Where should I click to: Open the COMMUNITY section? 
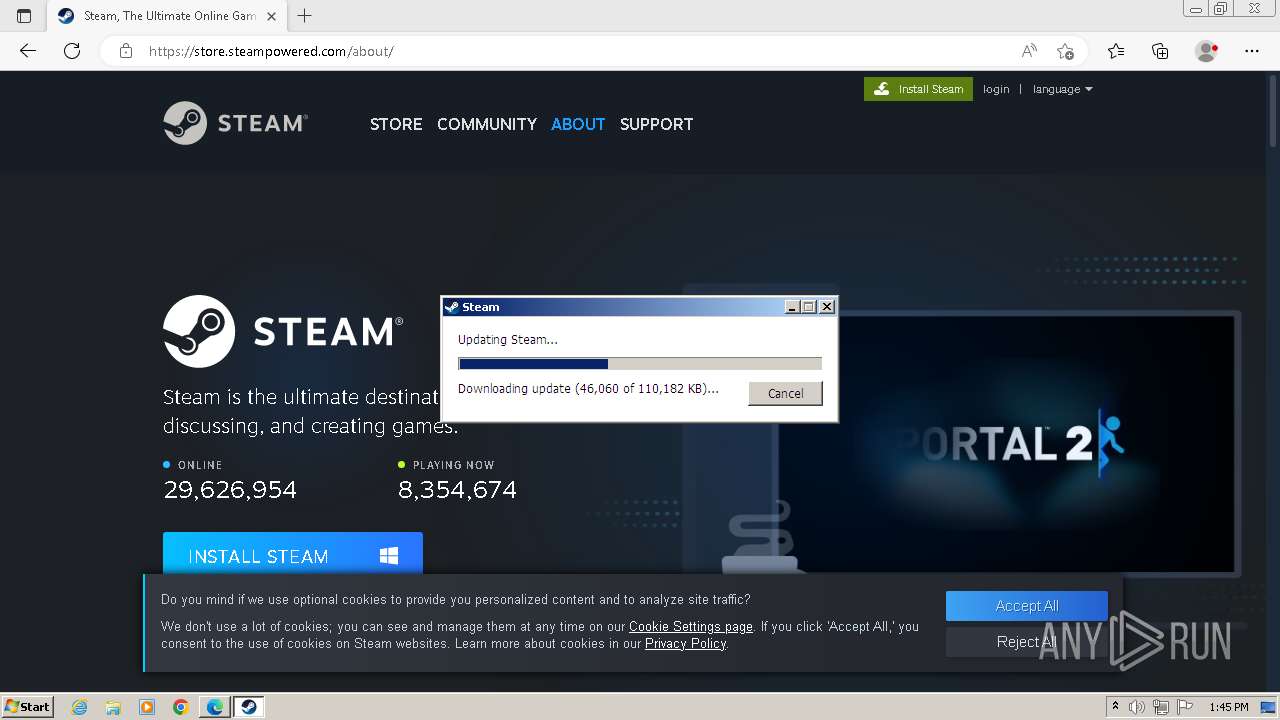coord(487,124)
